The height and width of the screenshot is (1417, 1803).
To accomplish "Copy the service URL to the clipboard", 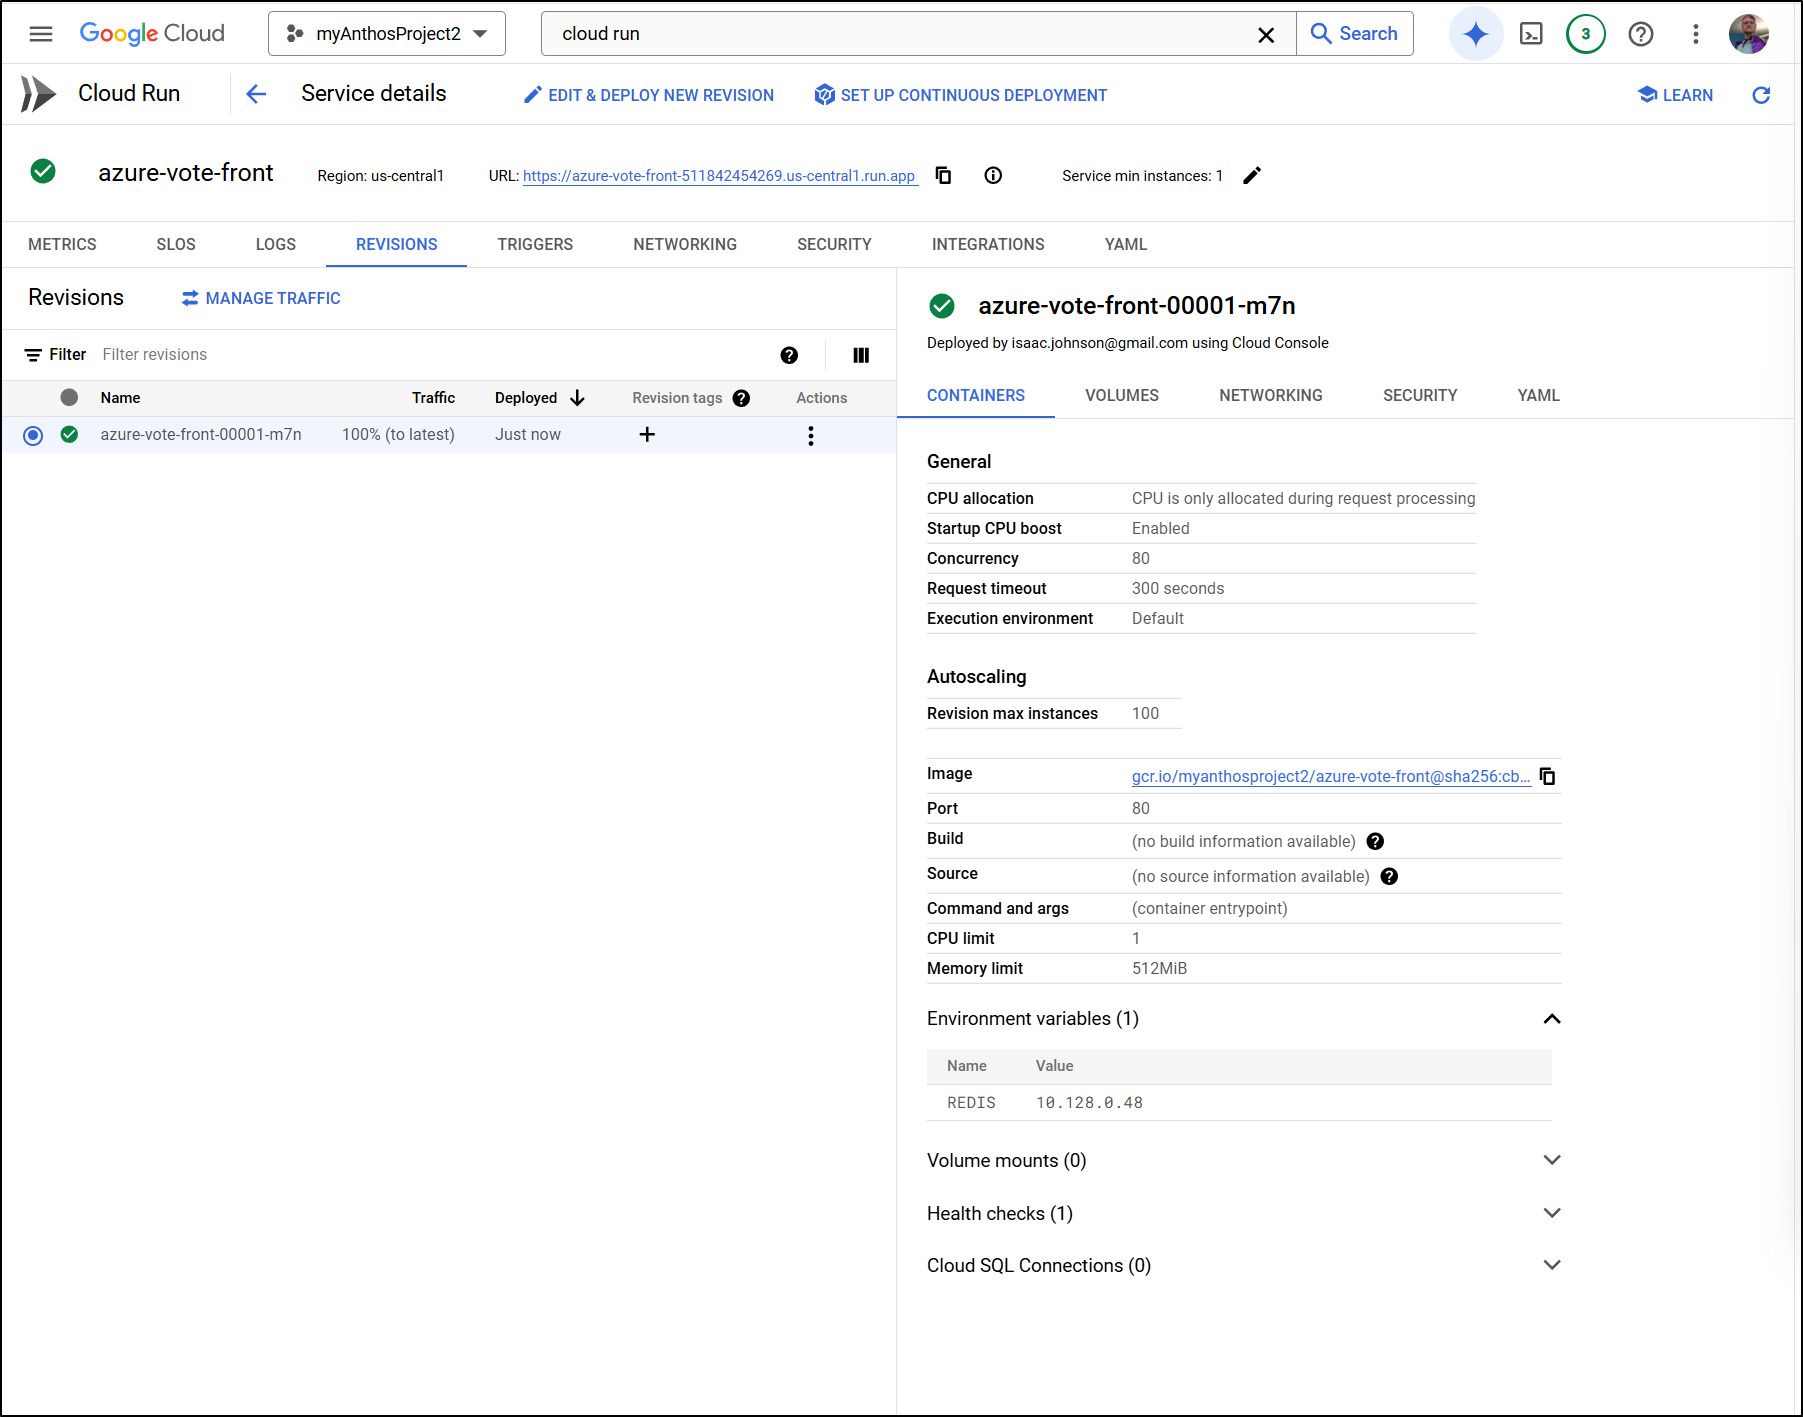I will [x=943, y=175].
